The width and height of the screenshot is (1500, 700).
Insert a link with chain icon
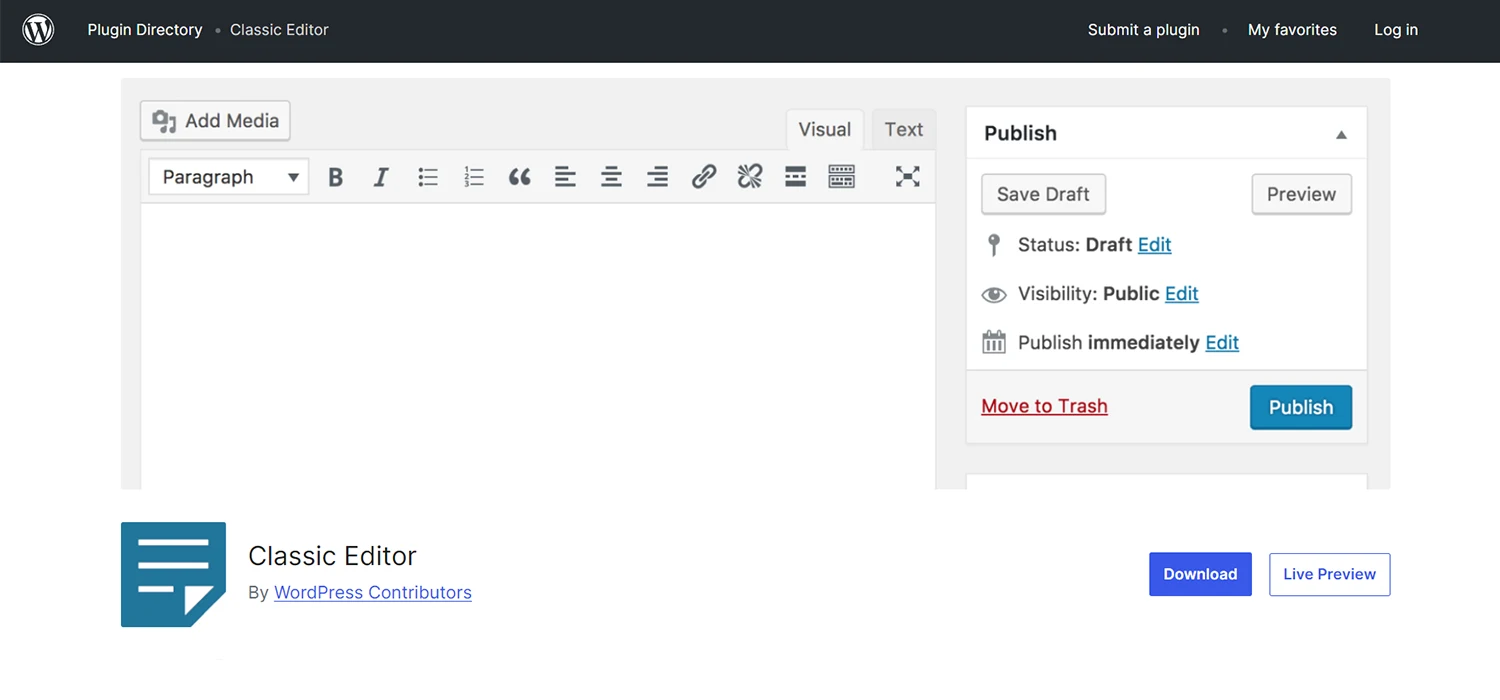[x=704, y=177]
